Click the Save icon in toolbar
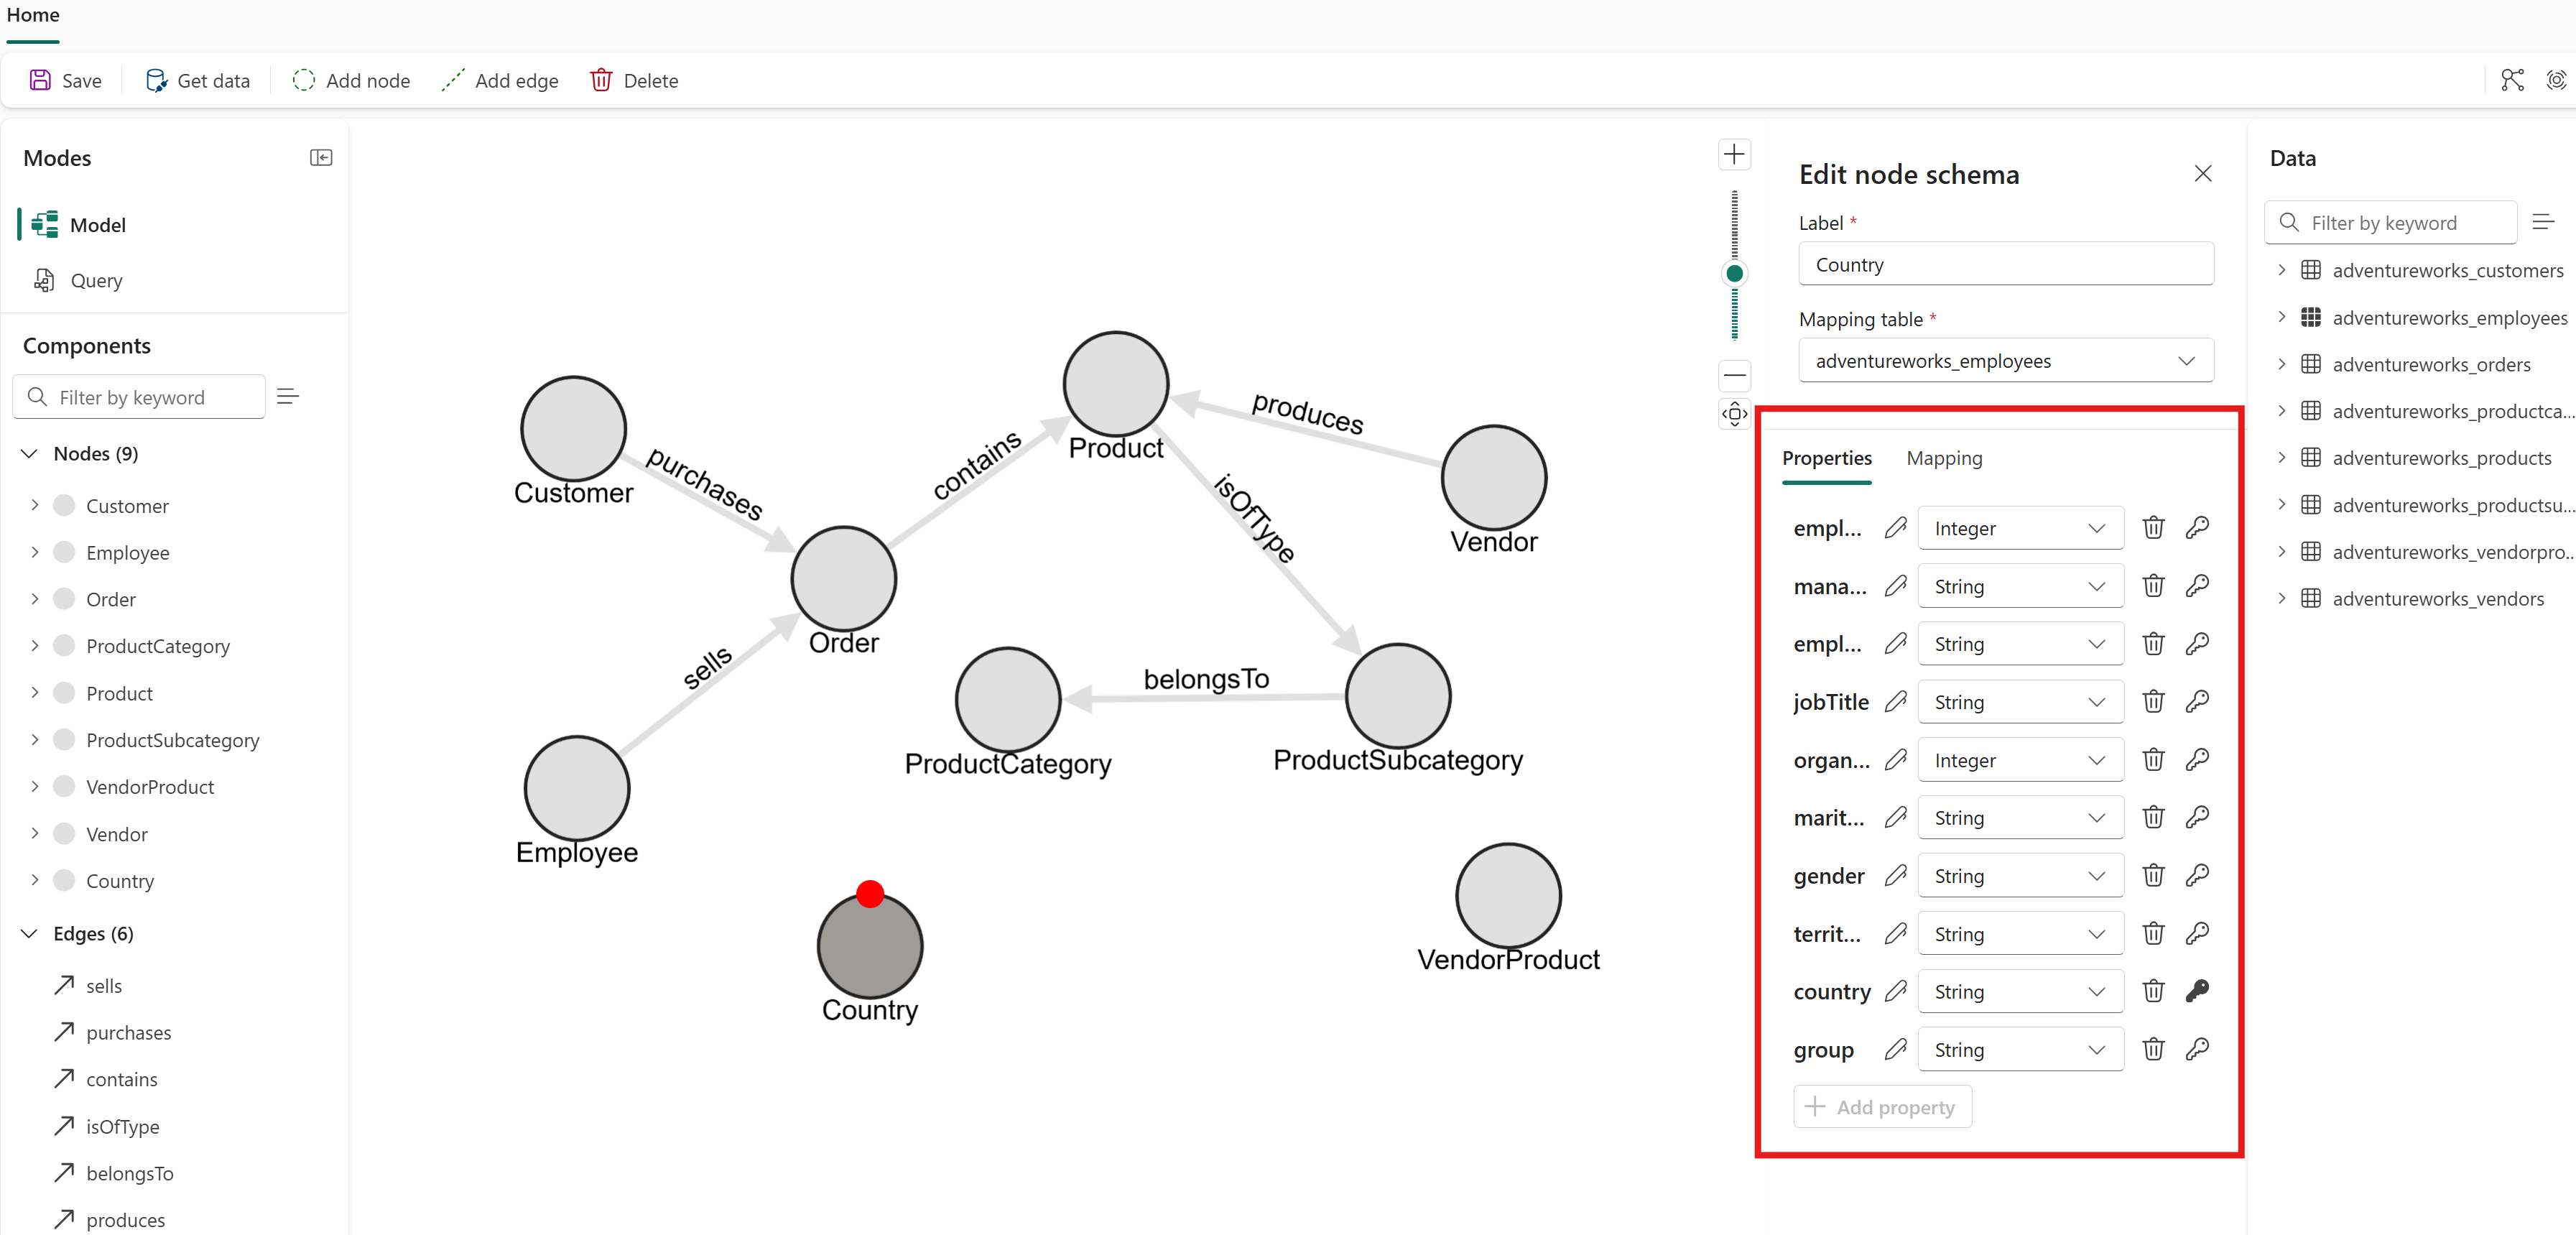This screenshot has height=1235, width=2576. coord(40,80)
